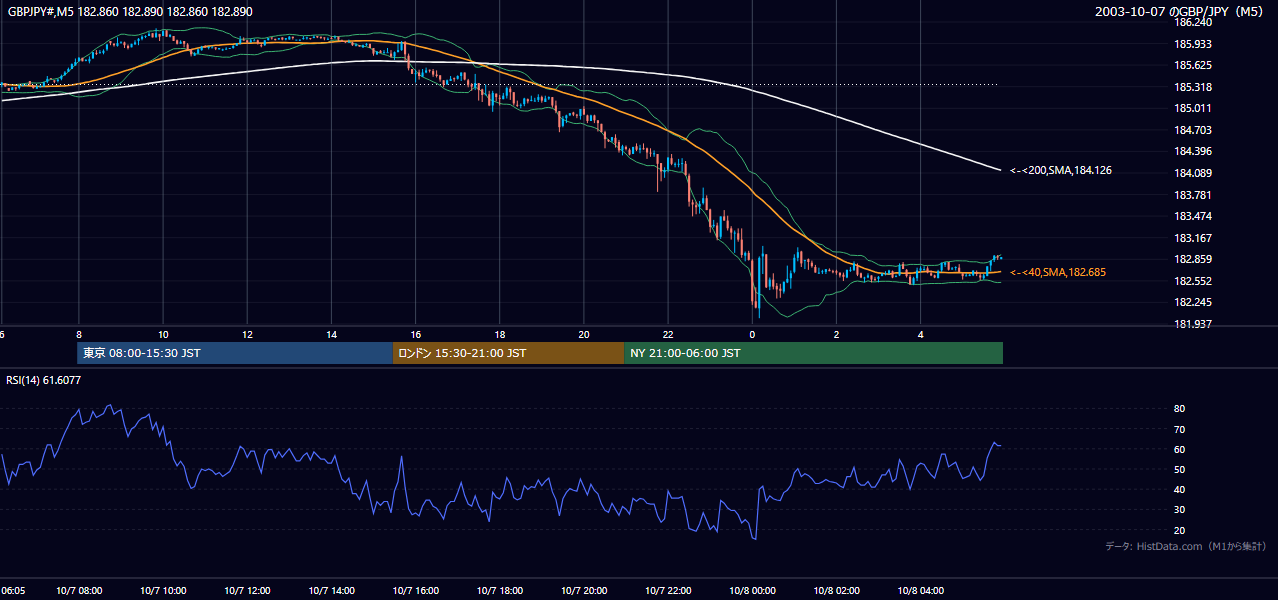
Task: Click the 10/8 02:00 bottom time label
Action: point(837,590)
